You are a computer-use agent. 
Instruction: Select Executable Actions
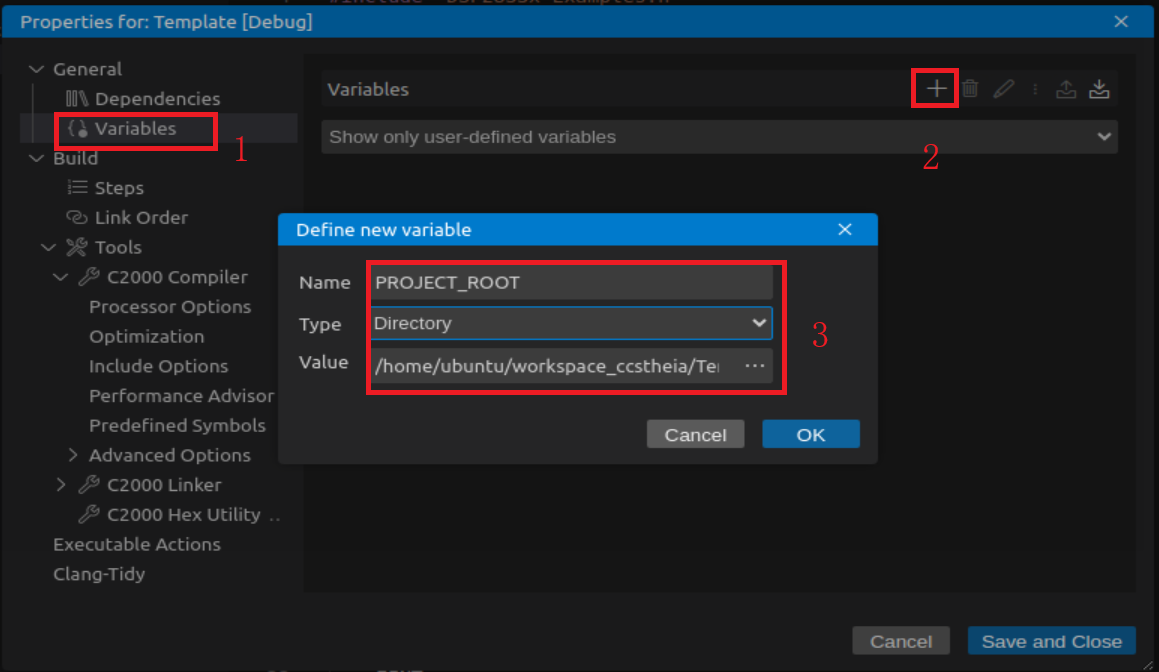click(x=137, y=544)
